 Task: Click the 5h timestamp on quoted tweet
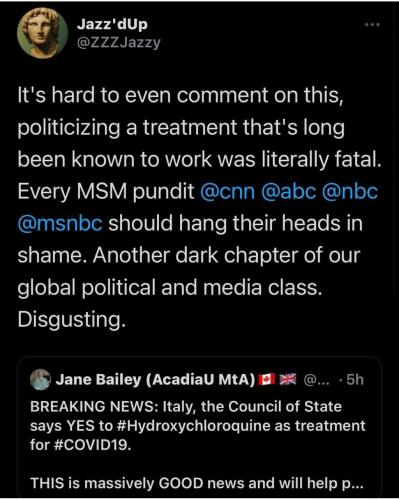pyautogui.click(x=355, y=380)
